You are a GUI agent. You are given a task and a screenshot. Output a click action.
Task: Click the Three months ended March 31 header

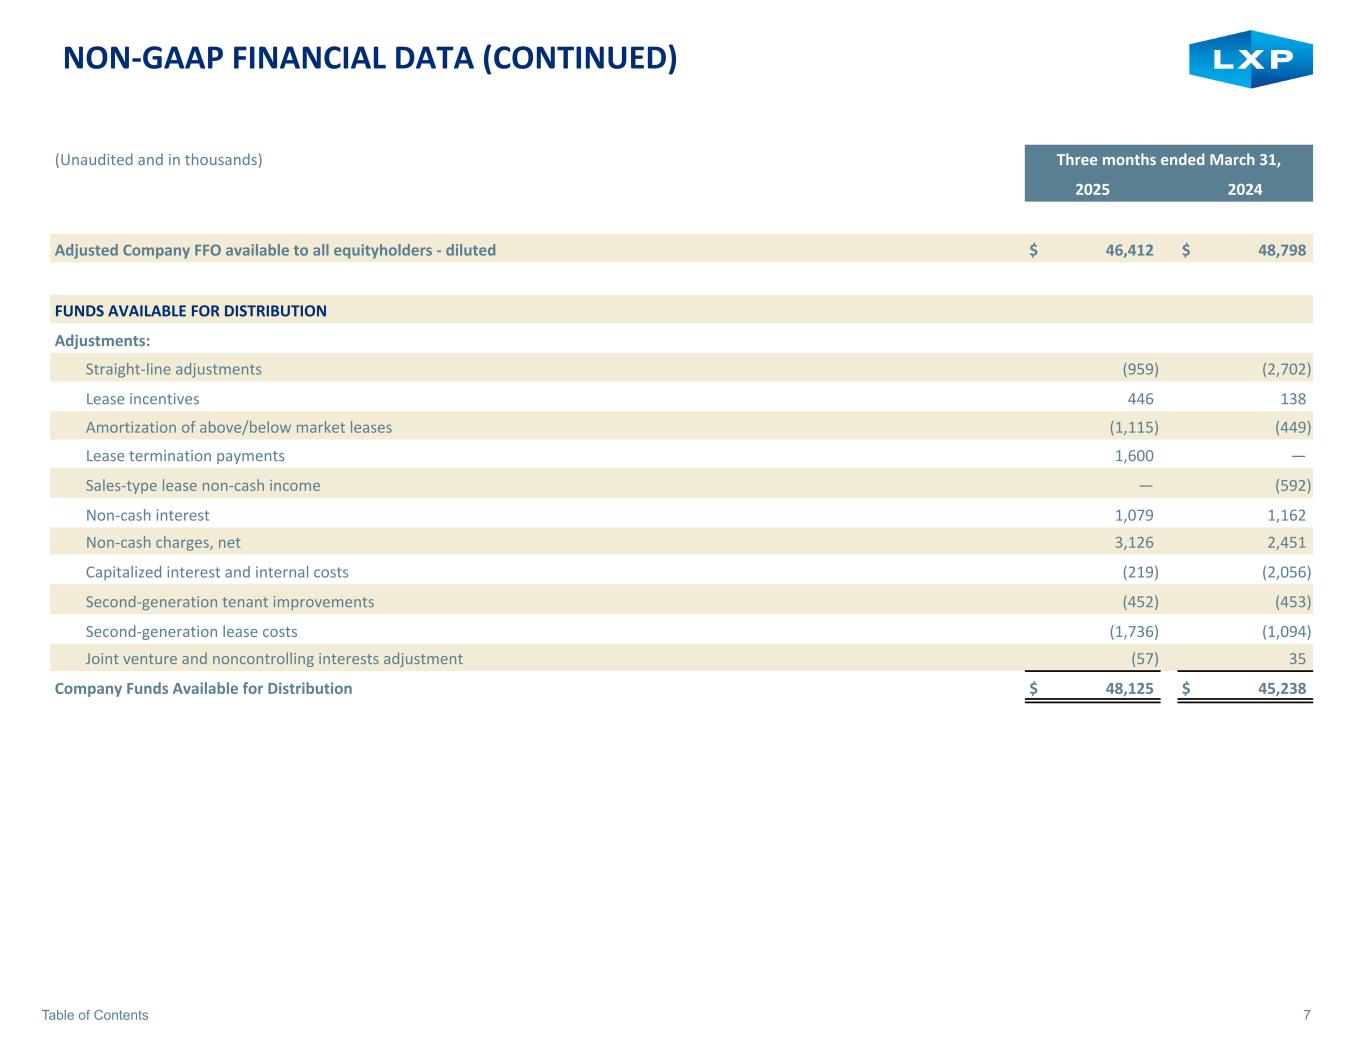1168,160
